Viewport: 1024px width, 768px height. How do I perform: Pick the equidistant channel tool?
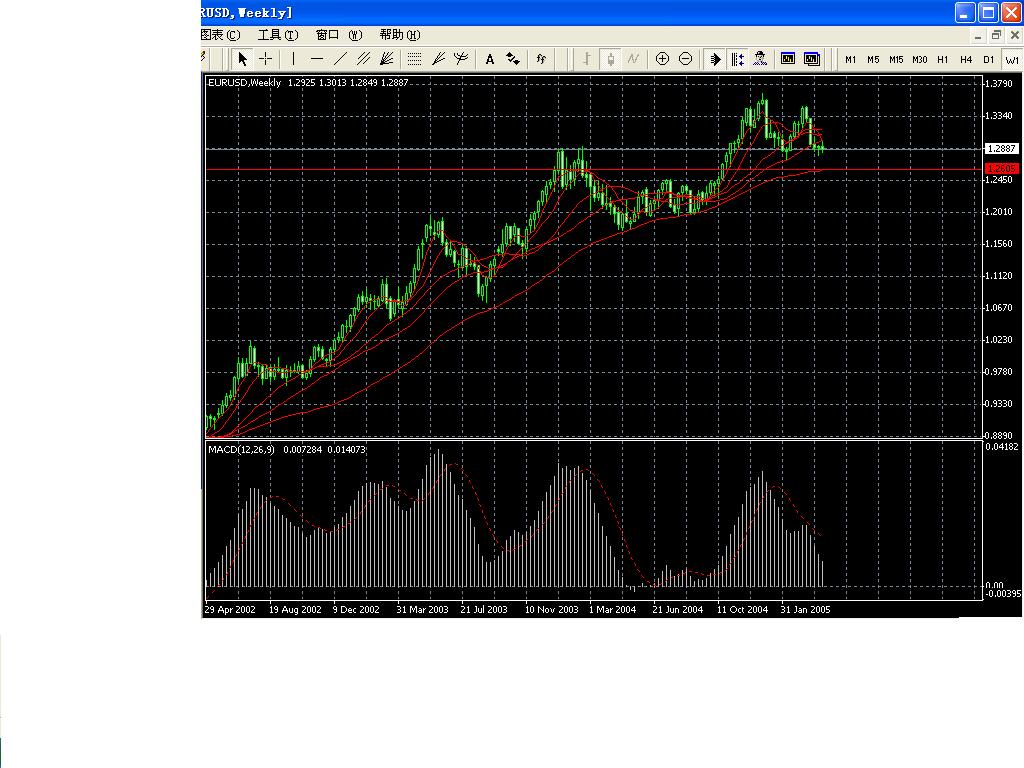tap(364, 59)
